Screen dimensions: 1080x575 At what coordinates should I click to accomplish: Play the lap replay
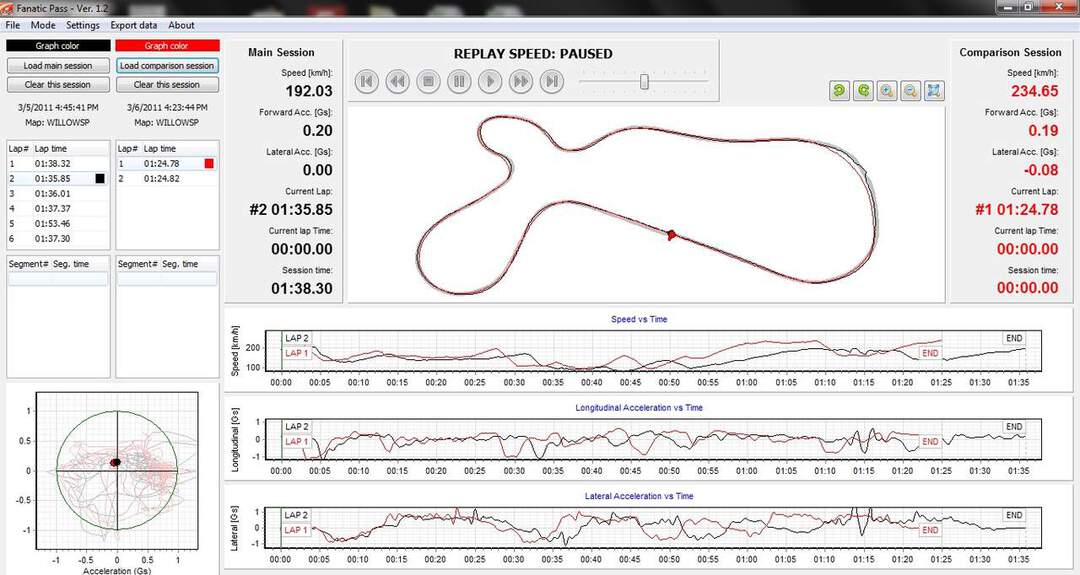coord(490,82)
